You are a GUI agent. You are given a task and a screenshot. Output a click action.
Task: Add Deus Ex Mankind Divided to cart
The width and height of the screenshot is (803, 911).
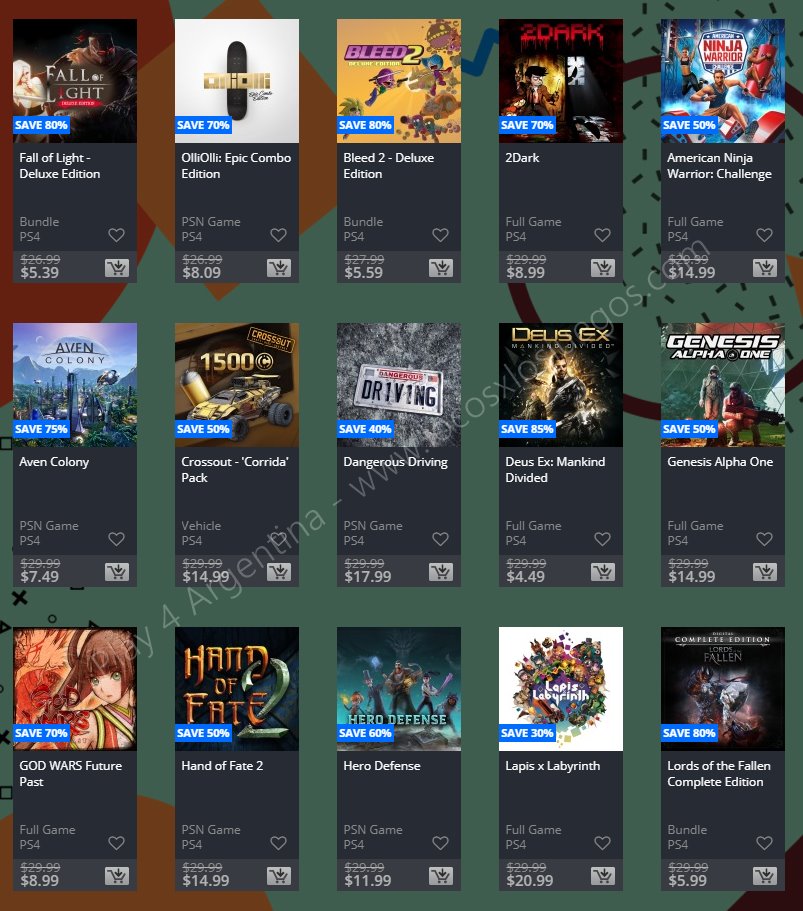[x=603, y=572]
